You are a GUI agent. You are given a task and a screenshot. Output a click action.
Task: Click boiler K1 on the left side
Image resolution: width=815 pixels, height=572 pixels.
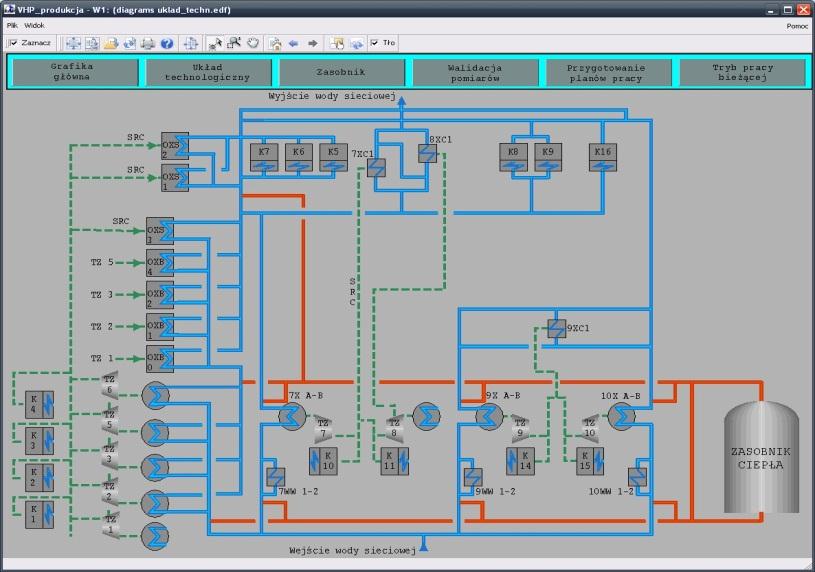coord(40,515)
